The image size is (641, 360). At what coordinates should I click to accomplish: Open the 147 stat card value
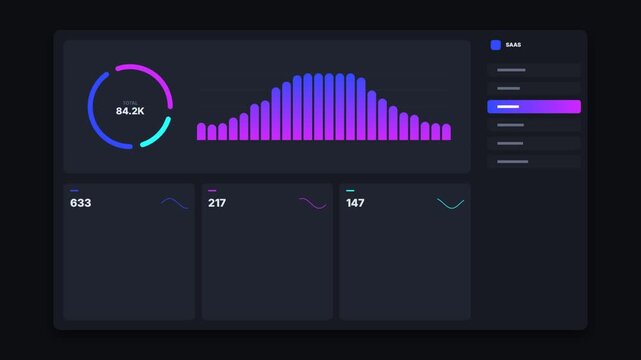tap(355, 203)
